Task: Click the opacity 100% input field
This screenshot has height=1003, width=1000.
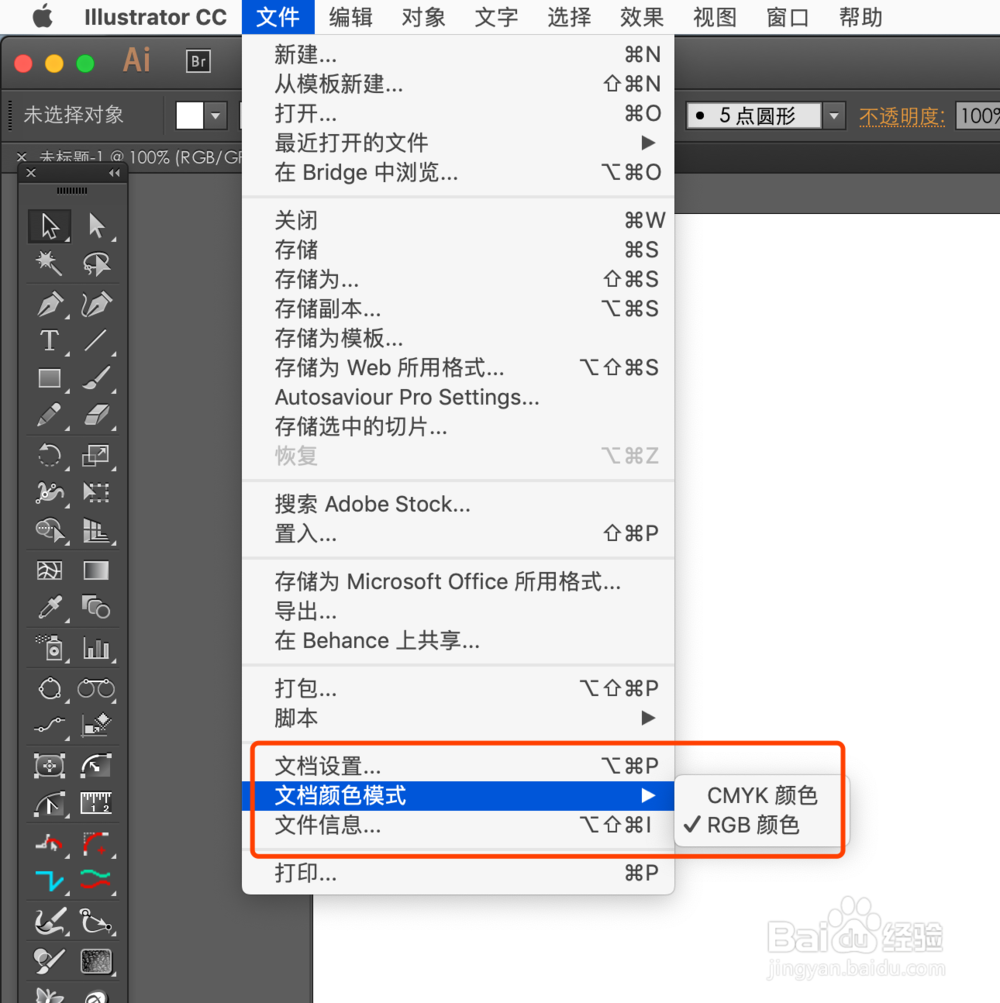Action: click(x=978, y=116)
